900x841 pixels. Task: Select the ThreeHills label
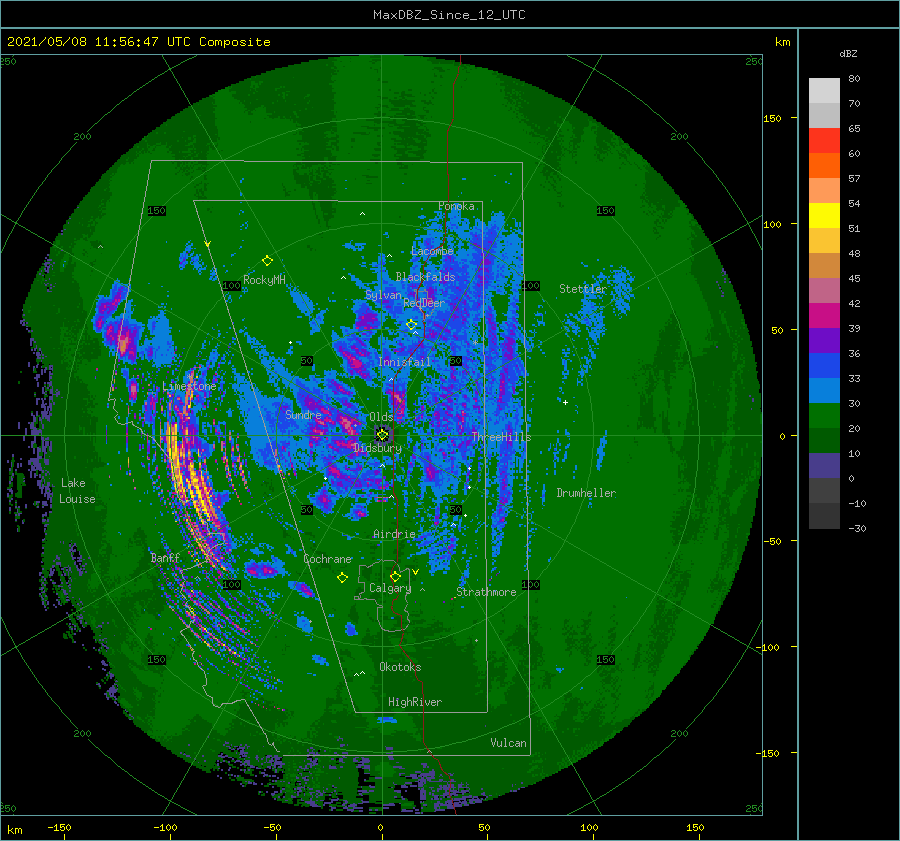pyautogui.click(x=502, y=437)
